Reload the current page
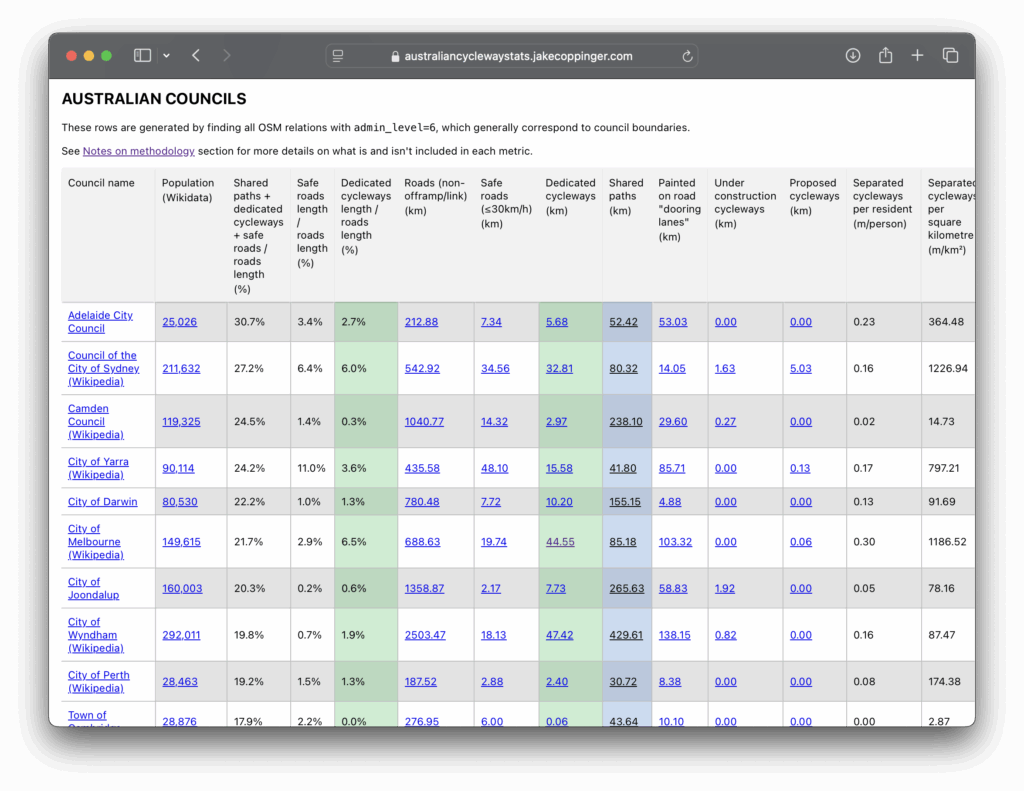 687,57
